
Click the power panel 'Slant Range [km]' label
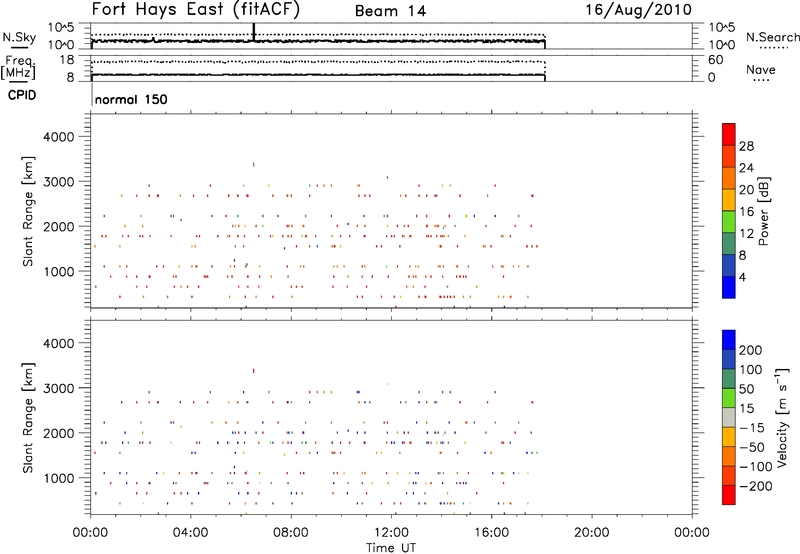[x=28, y=211]
